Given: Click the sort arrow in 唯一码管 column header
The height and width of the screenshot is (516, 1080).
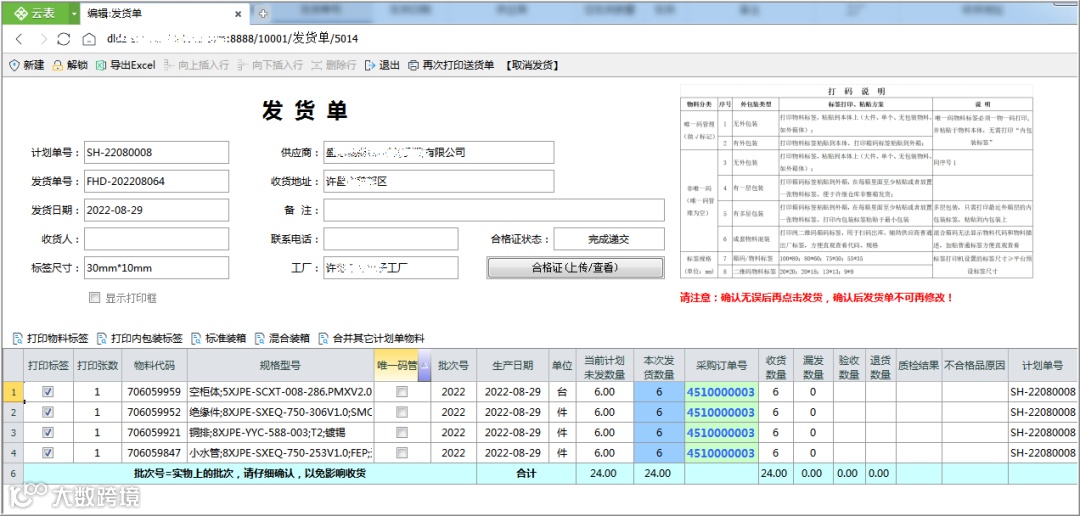Looking at the screenshot, I should [x=425, y=365].
